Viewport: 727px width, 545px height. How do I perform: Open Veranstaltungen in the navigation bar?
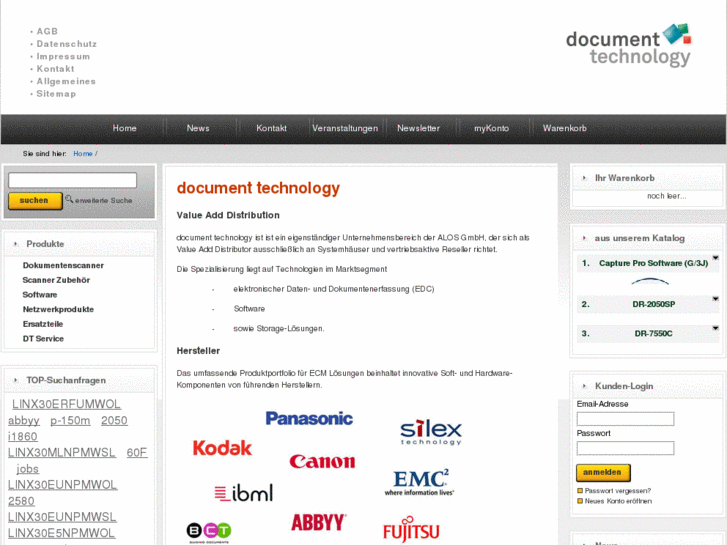(345, 128)
